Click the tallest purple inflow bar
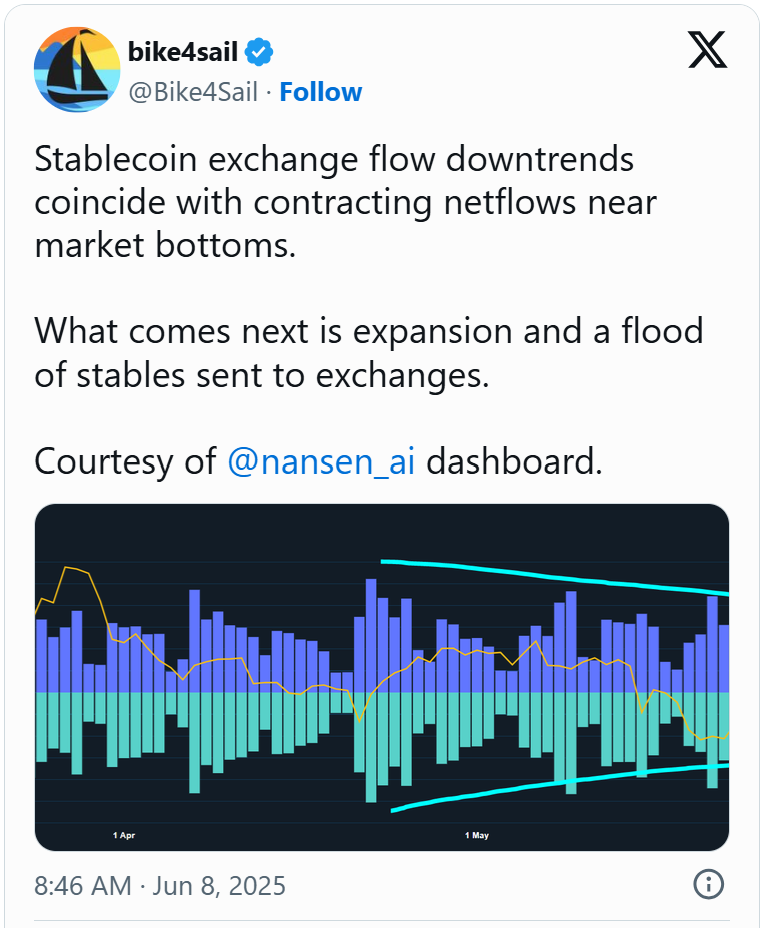This screenshot has height=928, width=764. (x=371, y=636)
